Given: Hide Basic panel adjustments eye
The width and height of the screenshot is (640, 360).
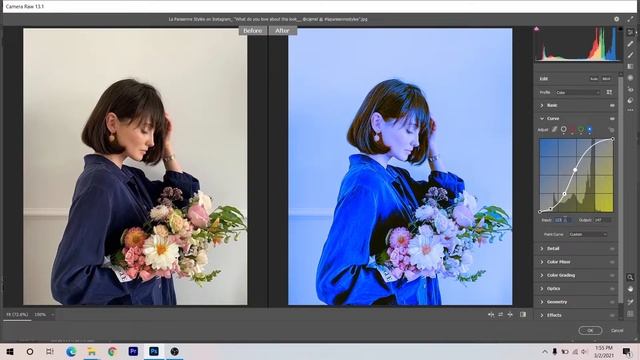Looking at the screenshot, I should [x=612, y=105].
